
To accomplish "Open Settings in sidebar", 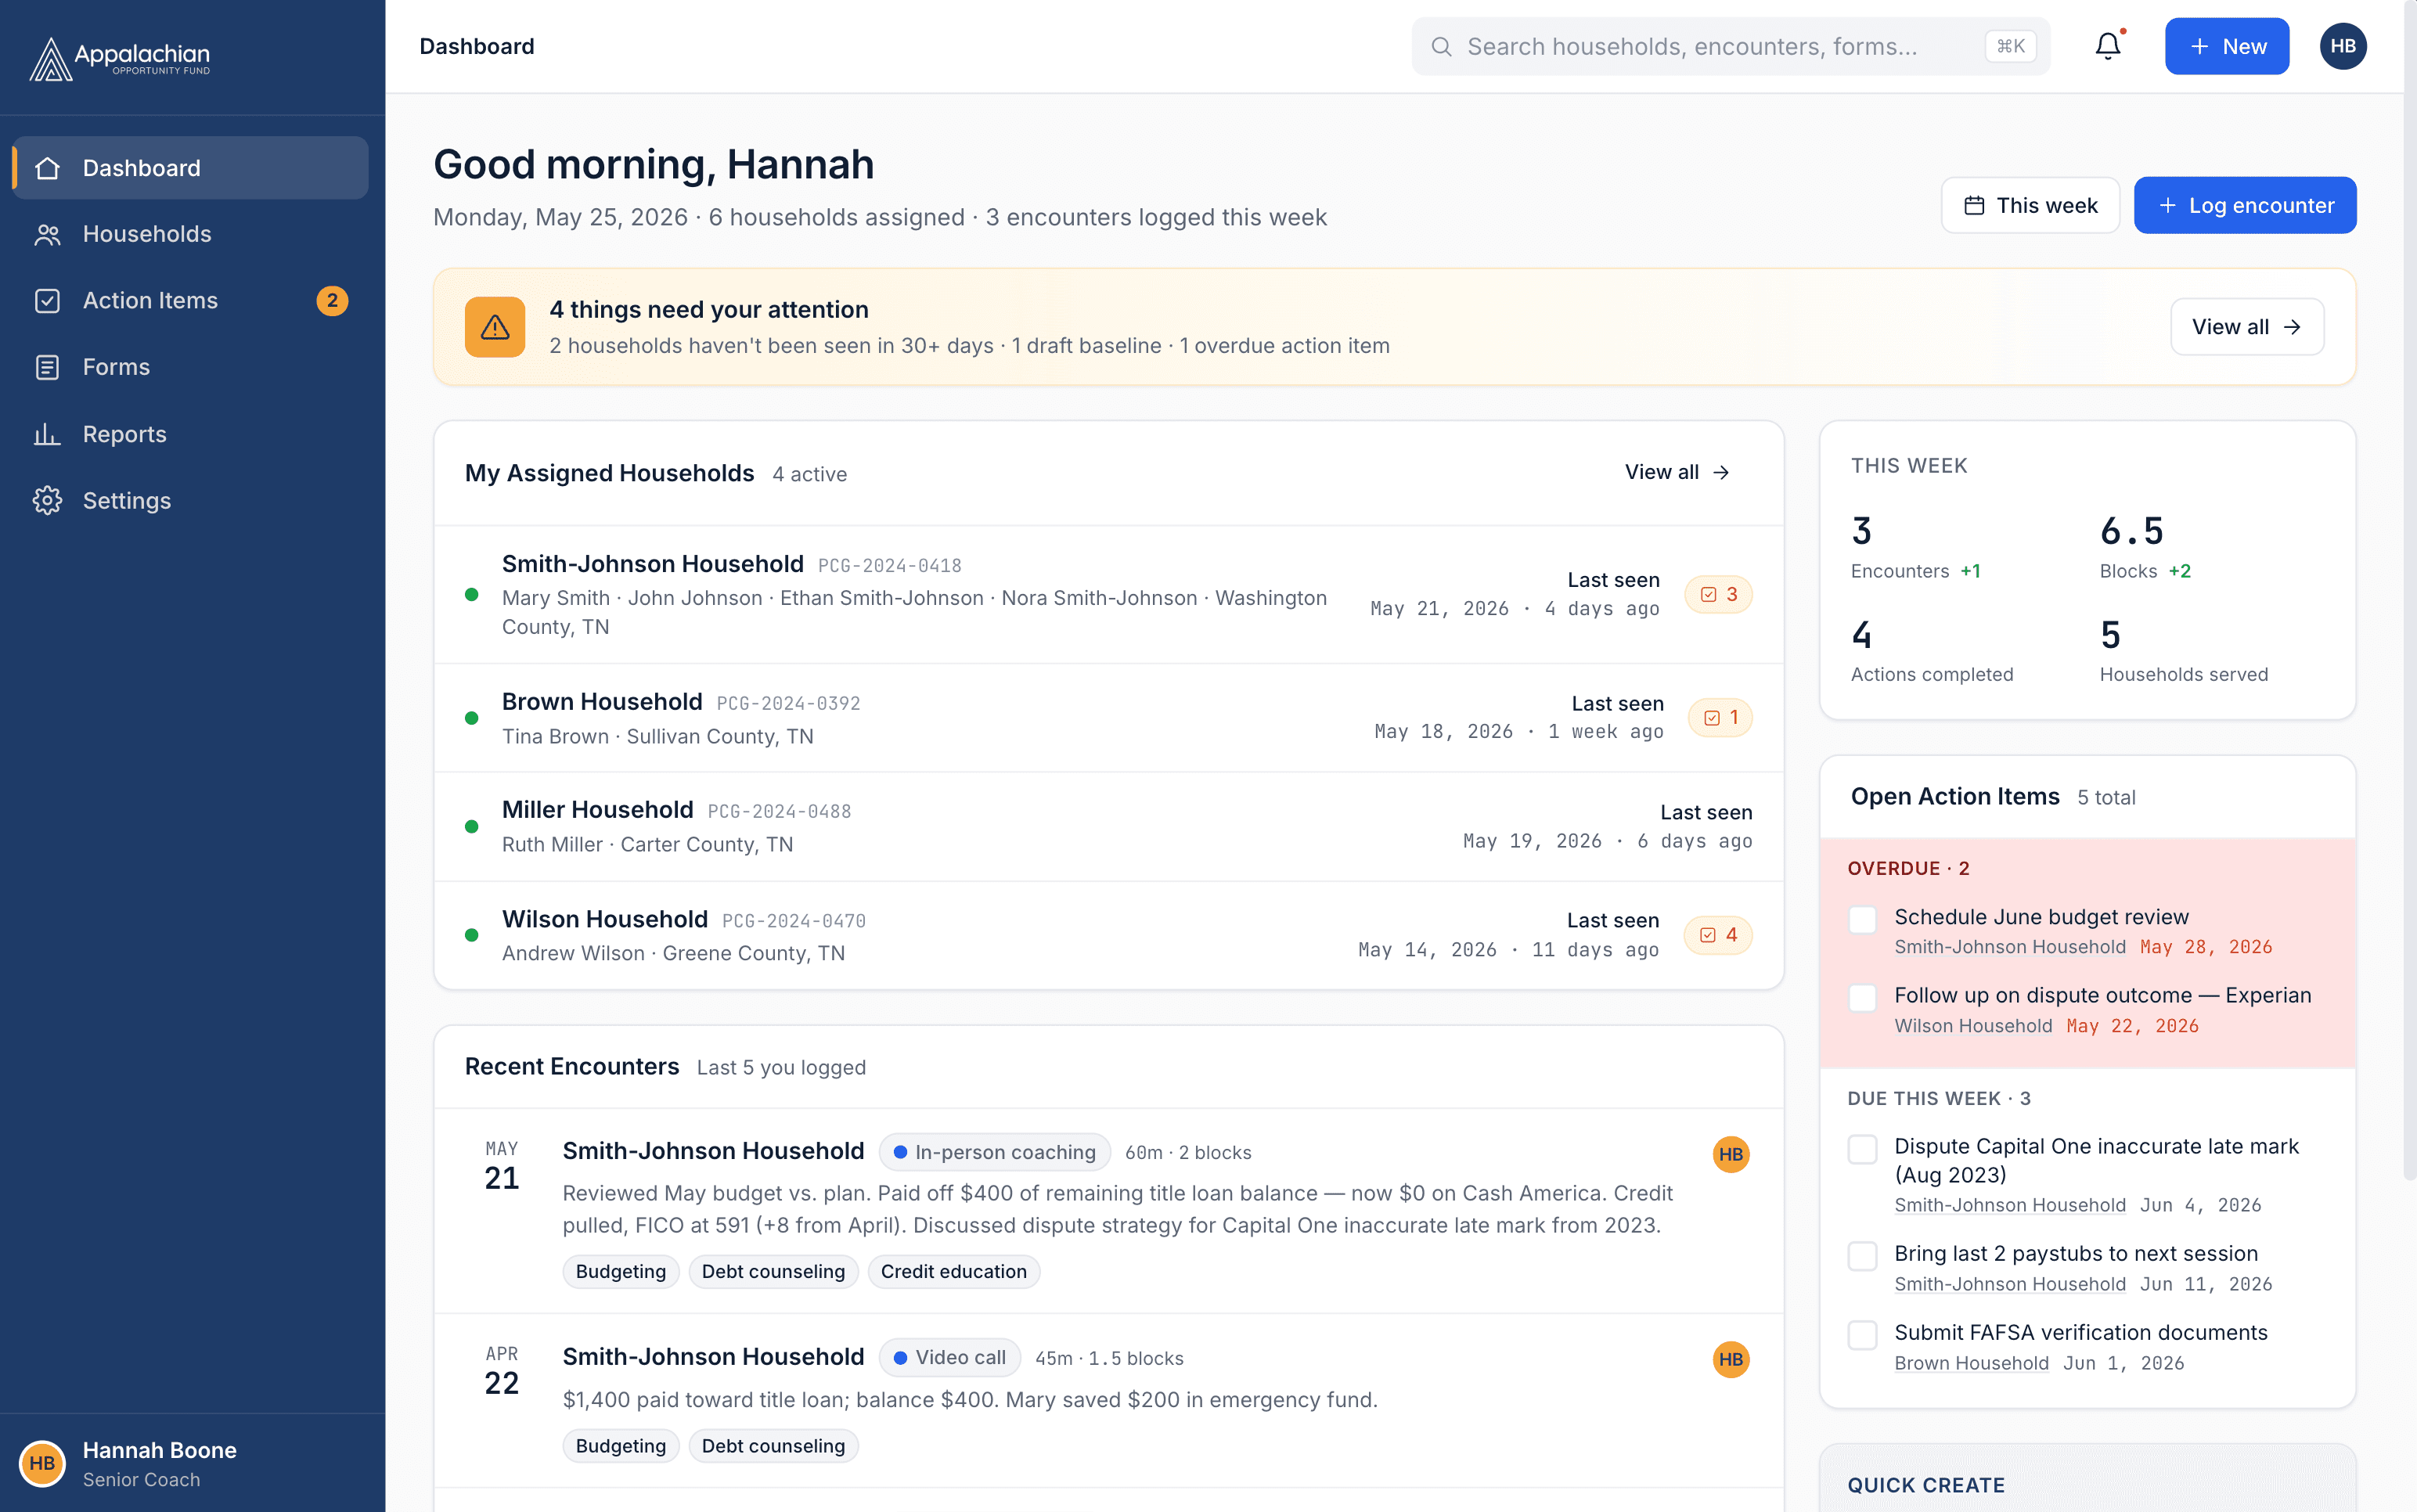I will click(x=190, y=500).
